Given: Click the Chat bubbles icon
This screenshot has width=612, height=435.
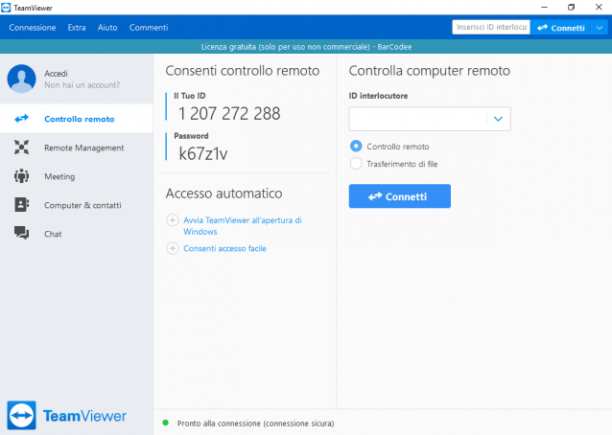Looking at the screenshot, I should [x=21, y=233].
